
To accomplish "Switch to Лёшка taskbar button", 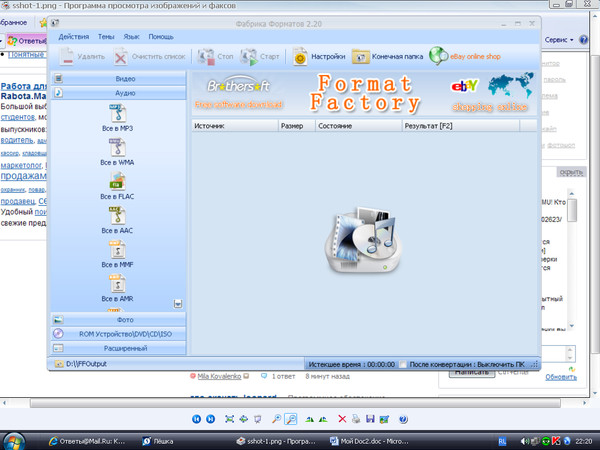I will coord(158,441).
